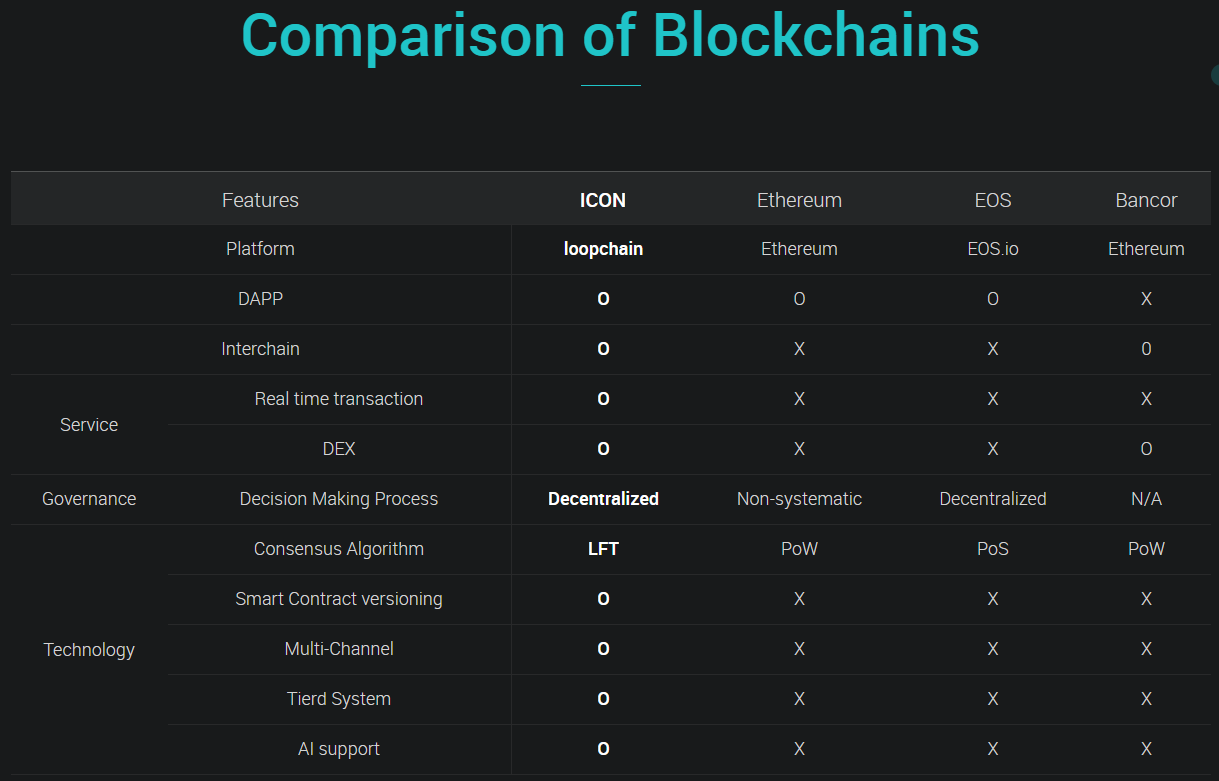Select the Technology category label
The height and width of the screenshot is (781, 1219).
click(89, 650)
